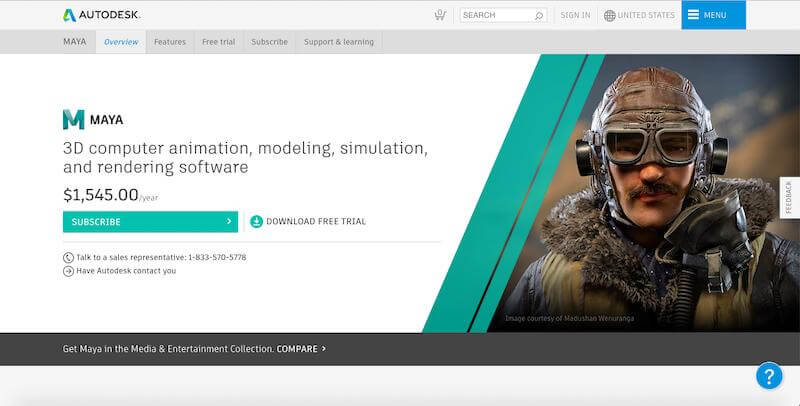Click Get Maya in the Media & Entertainment text
Screen dimensions: 800x406
[x=168, y=349]
